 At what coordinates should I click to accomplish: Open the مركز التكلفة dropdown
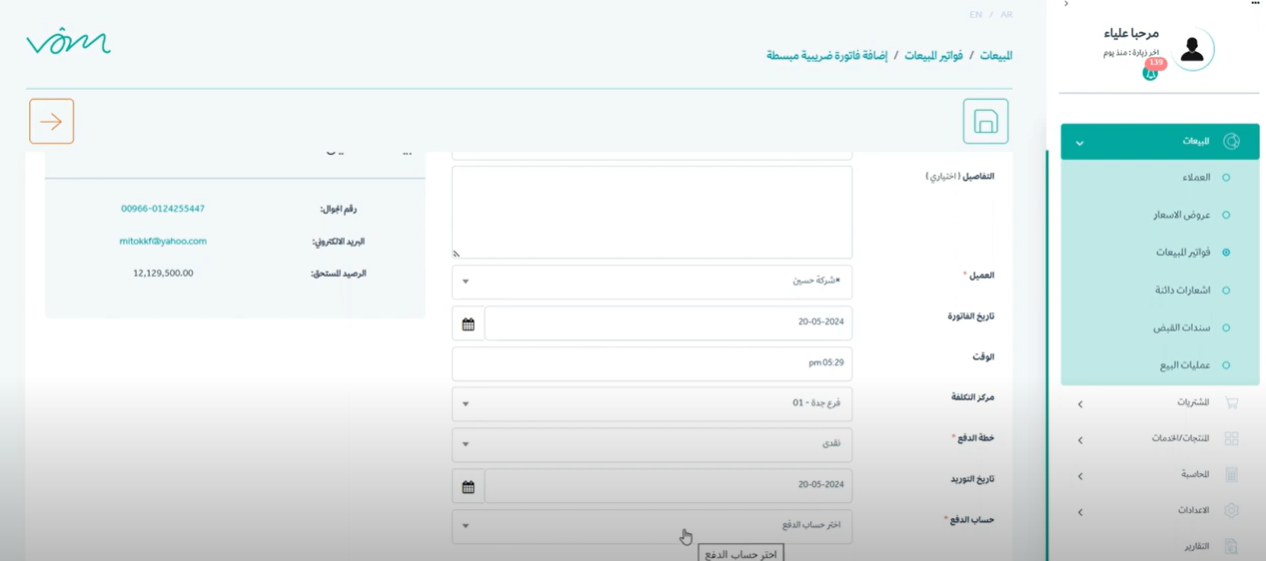coord(652,404)
